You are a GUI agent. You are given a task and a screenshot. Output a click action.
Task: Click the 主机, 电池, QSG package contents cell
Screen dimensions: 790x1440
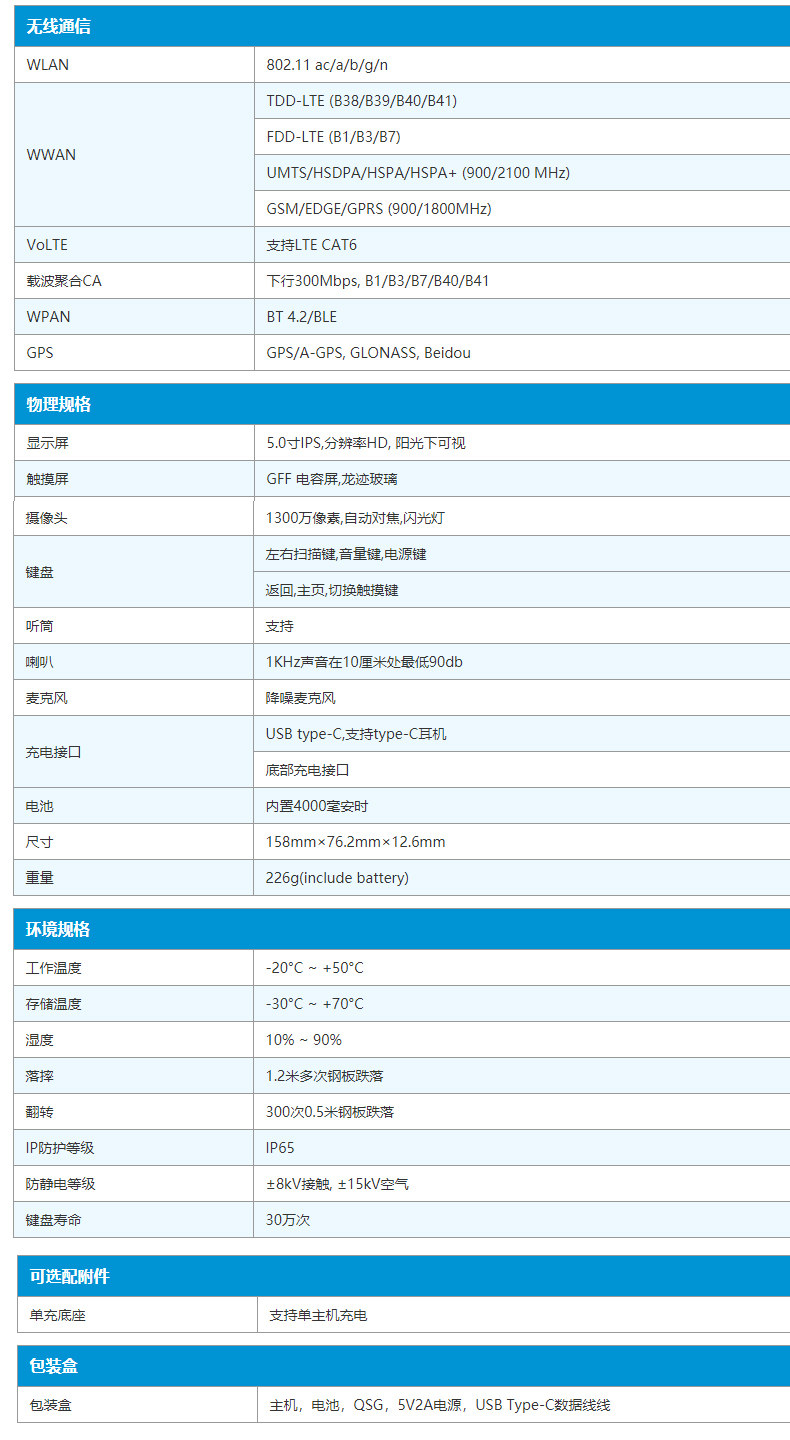pos(524,1405)
